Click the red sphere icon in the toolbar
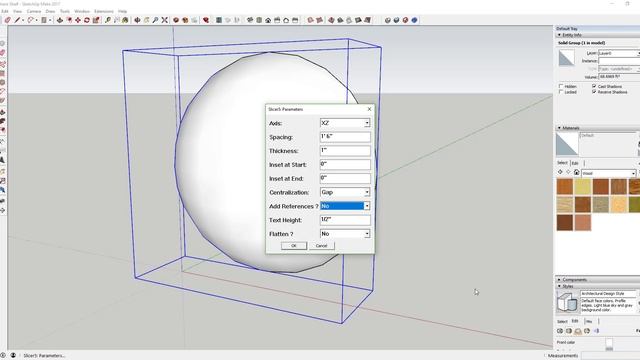 coord(405,20)
